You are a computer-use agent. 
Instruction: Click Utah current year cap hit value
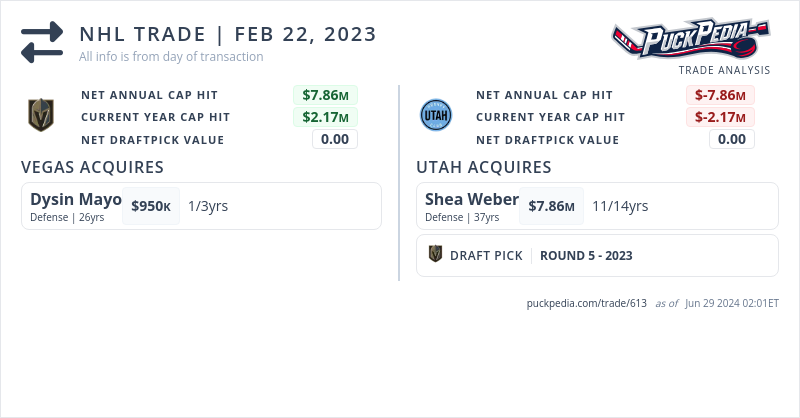click(x=720, y=117)
